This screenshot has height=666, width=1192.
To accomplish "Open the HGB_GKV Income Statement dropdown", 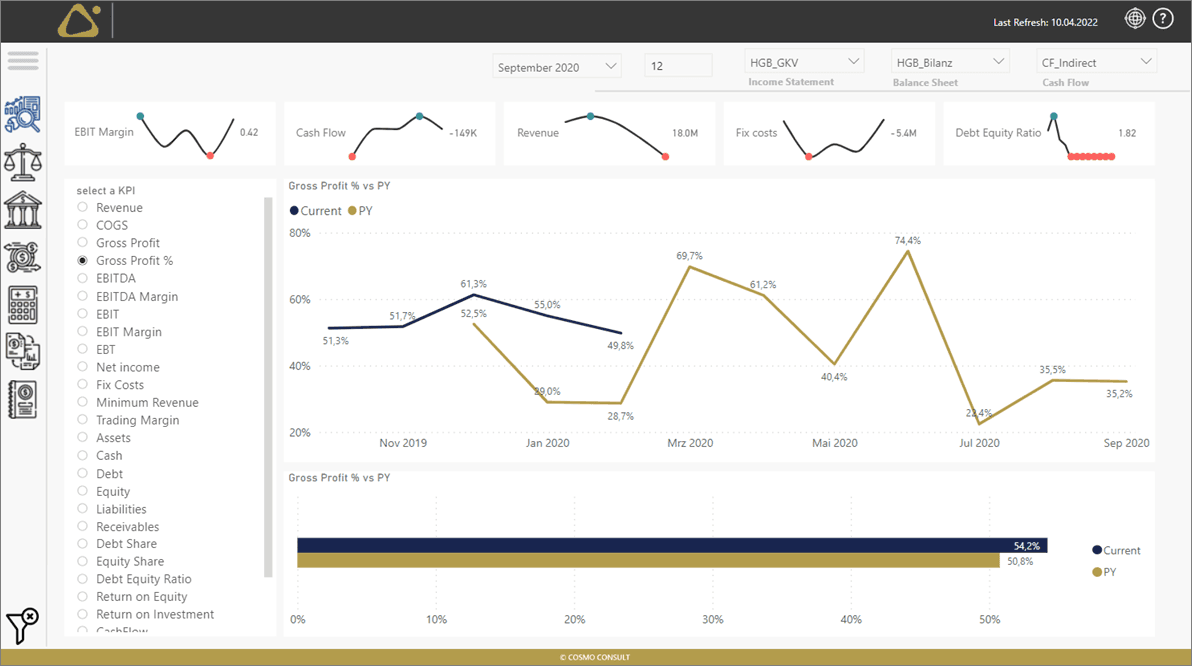I will tap(804, 62).
